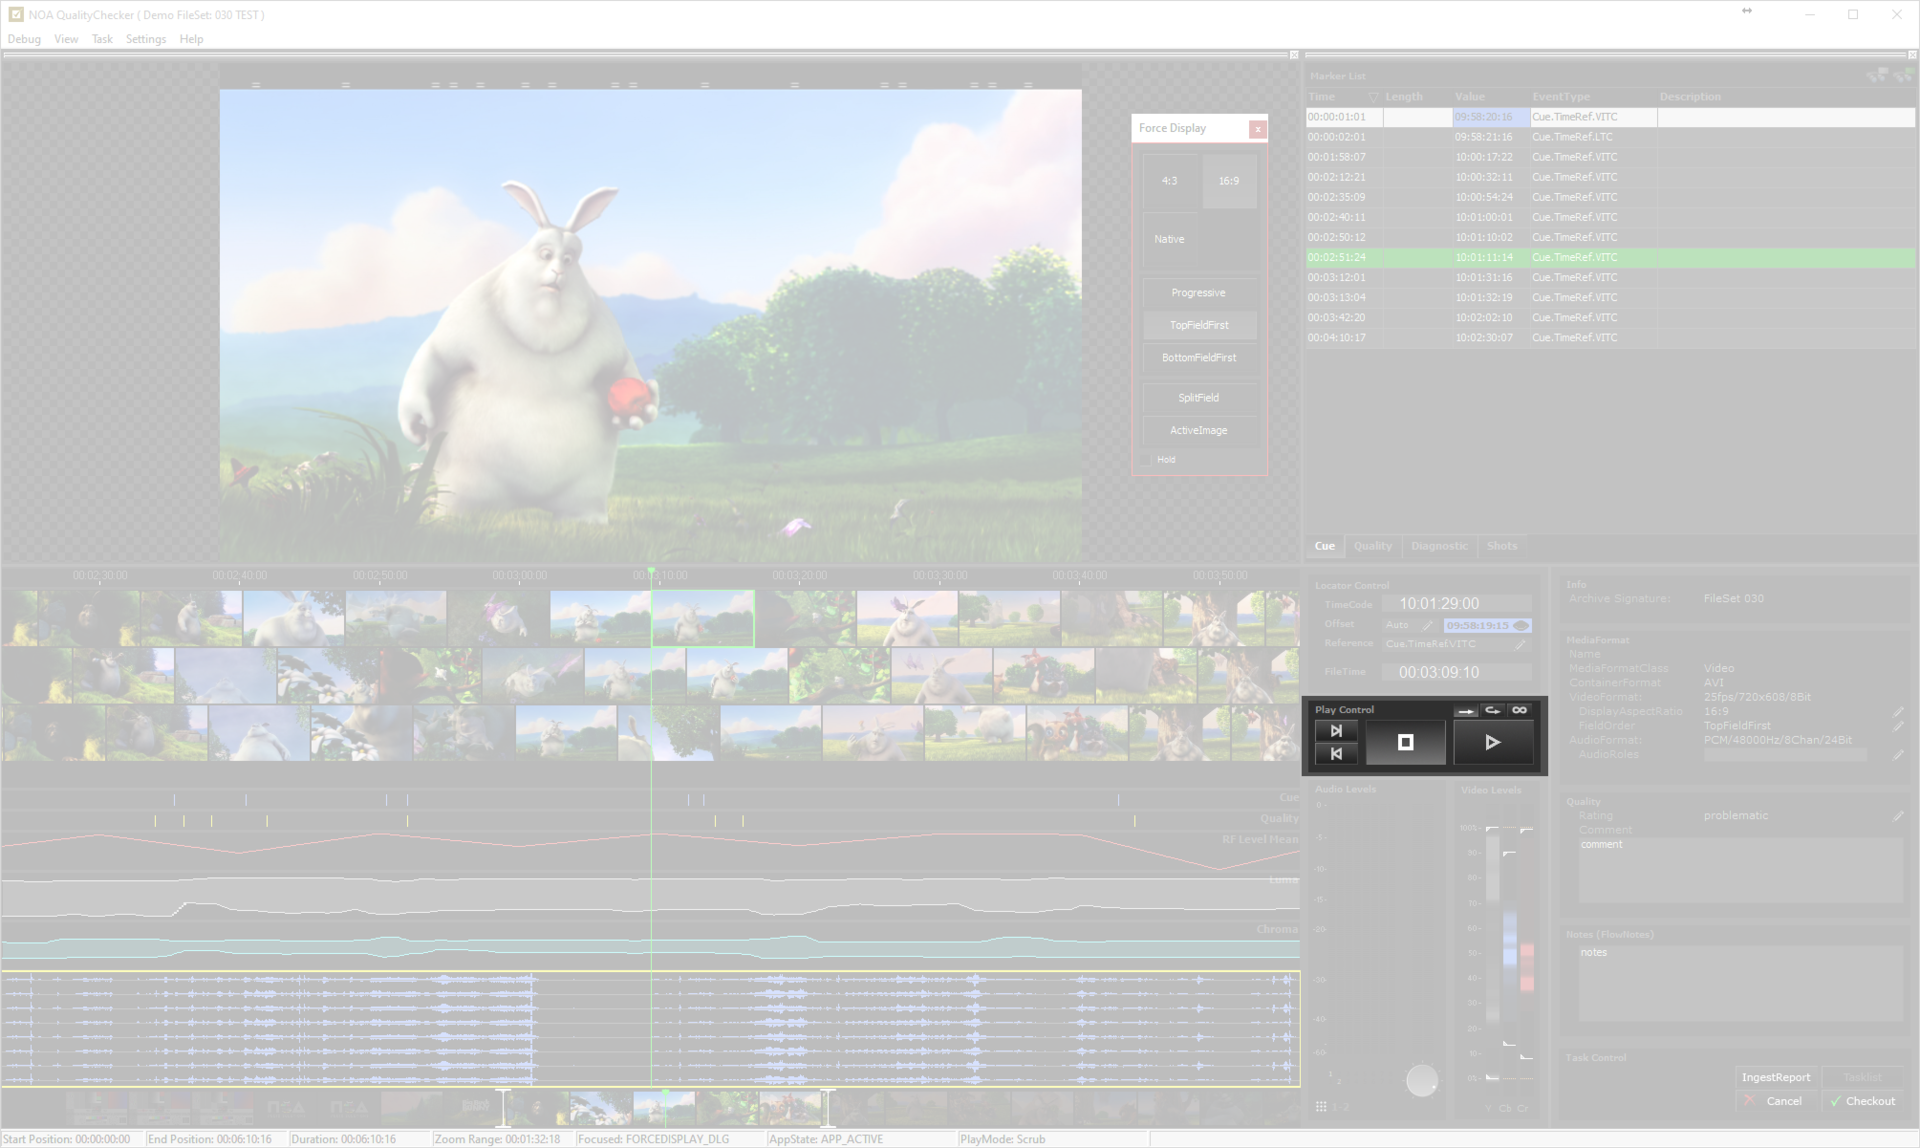Edit the Offset Auto pencil icon

pyautogui.click(x=1427, y=625)
